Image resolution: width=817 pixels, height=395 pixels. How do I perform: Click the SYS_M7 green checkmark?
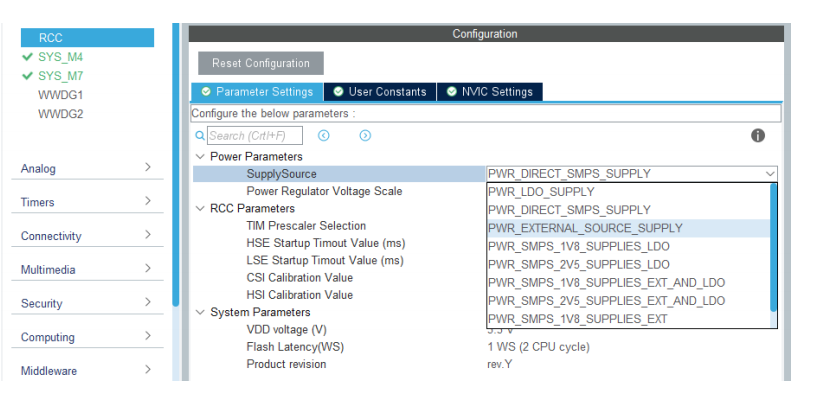pyautogui.click(x=28, y=76)
